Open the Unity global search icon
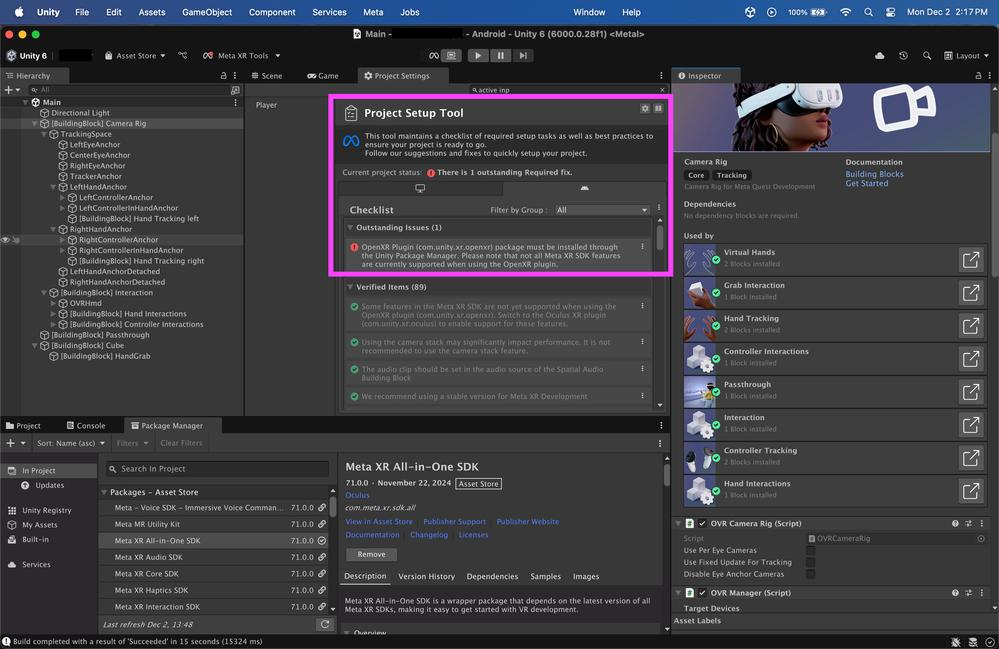Screen dimensions: 999x649 [926, 55]
